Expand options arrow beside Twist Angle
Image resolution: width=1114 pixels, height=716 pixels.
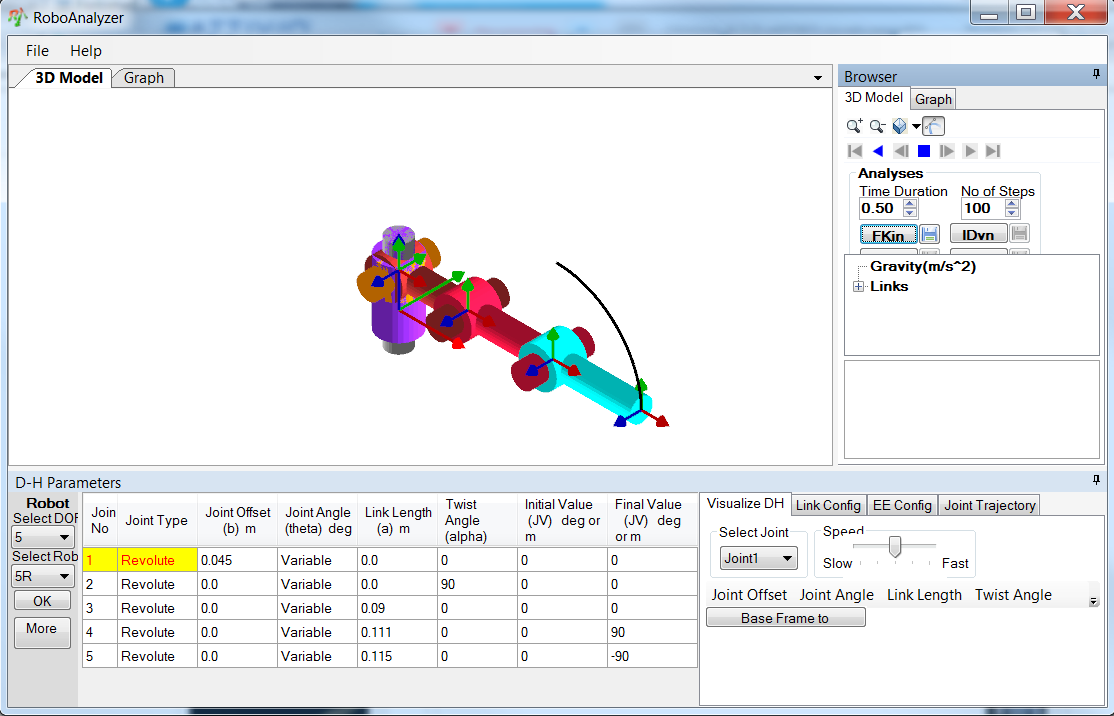coord(1093,602)
